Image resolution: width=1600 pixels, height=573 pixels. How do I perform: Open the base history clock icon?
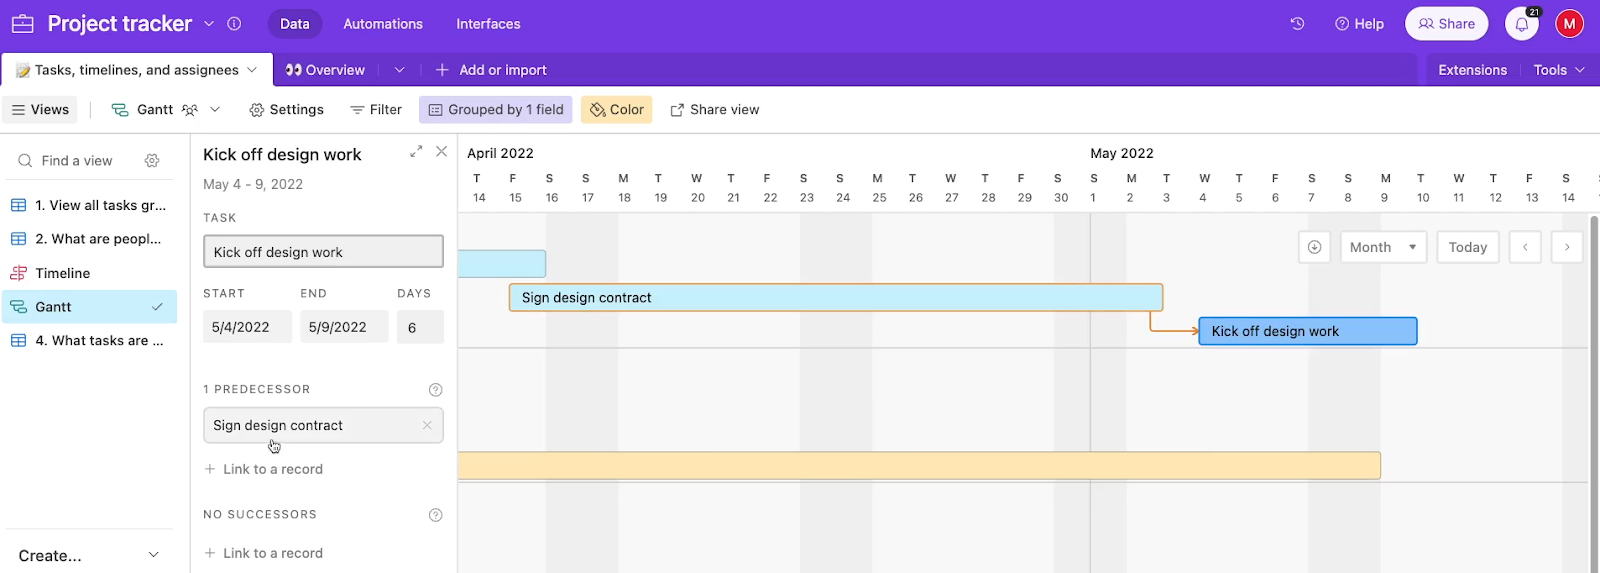tap(1297, 23)
